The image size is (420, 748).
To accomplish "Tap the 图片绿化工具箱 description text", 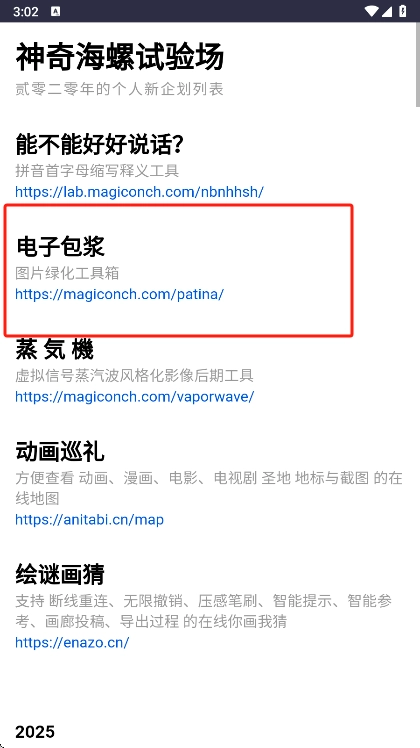I will (x=67, y=273).
